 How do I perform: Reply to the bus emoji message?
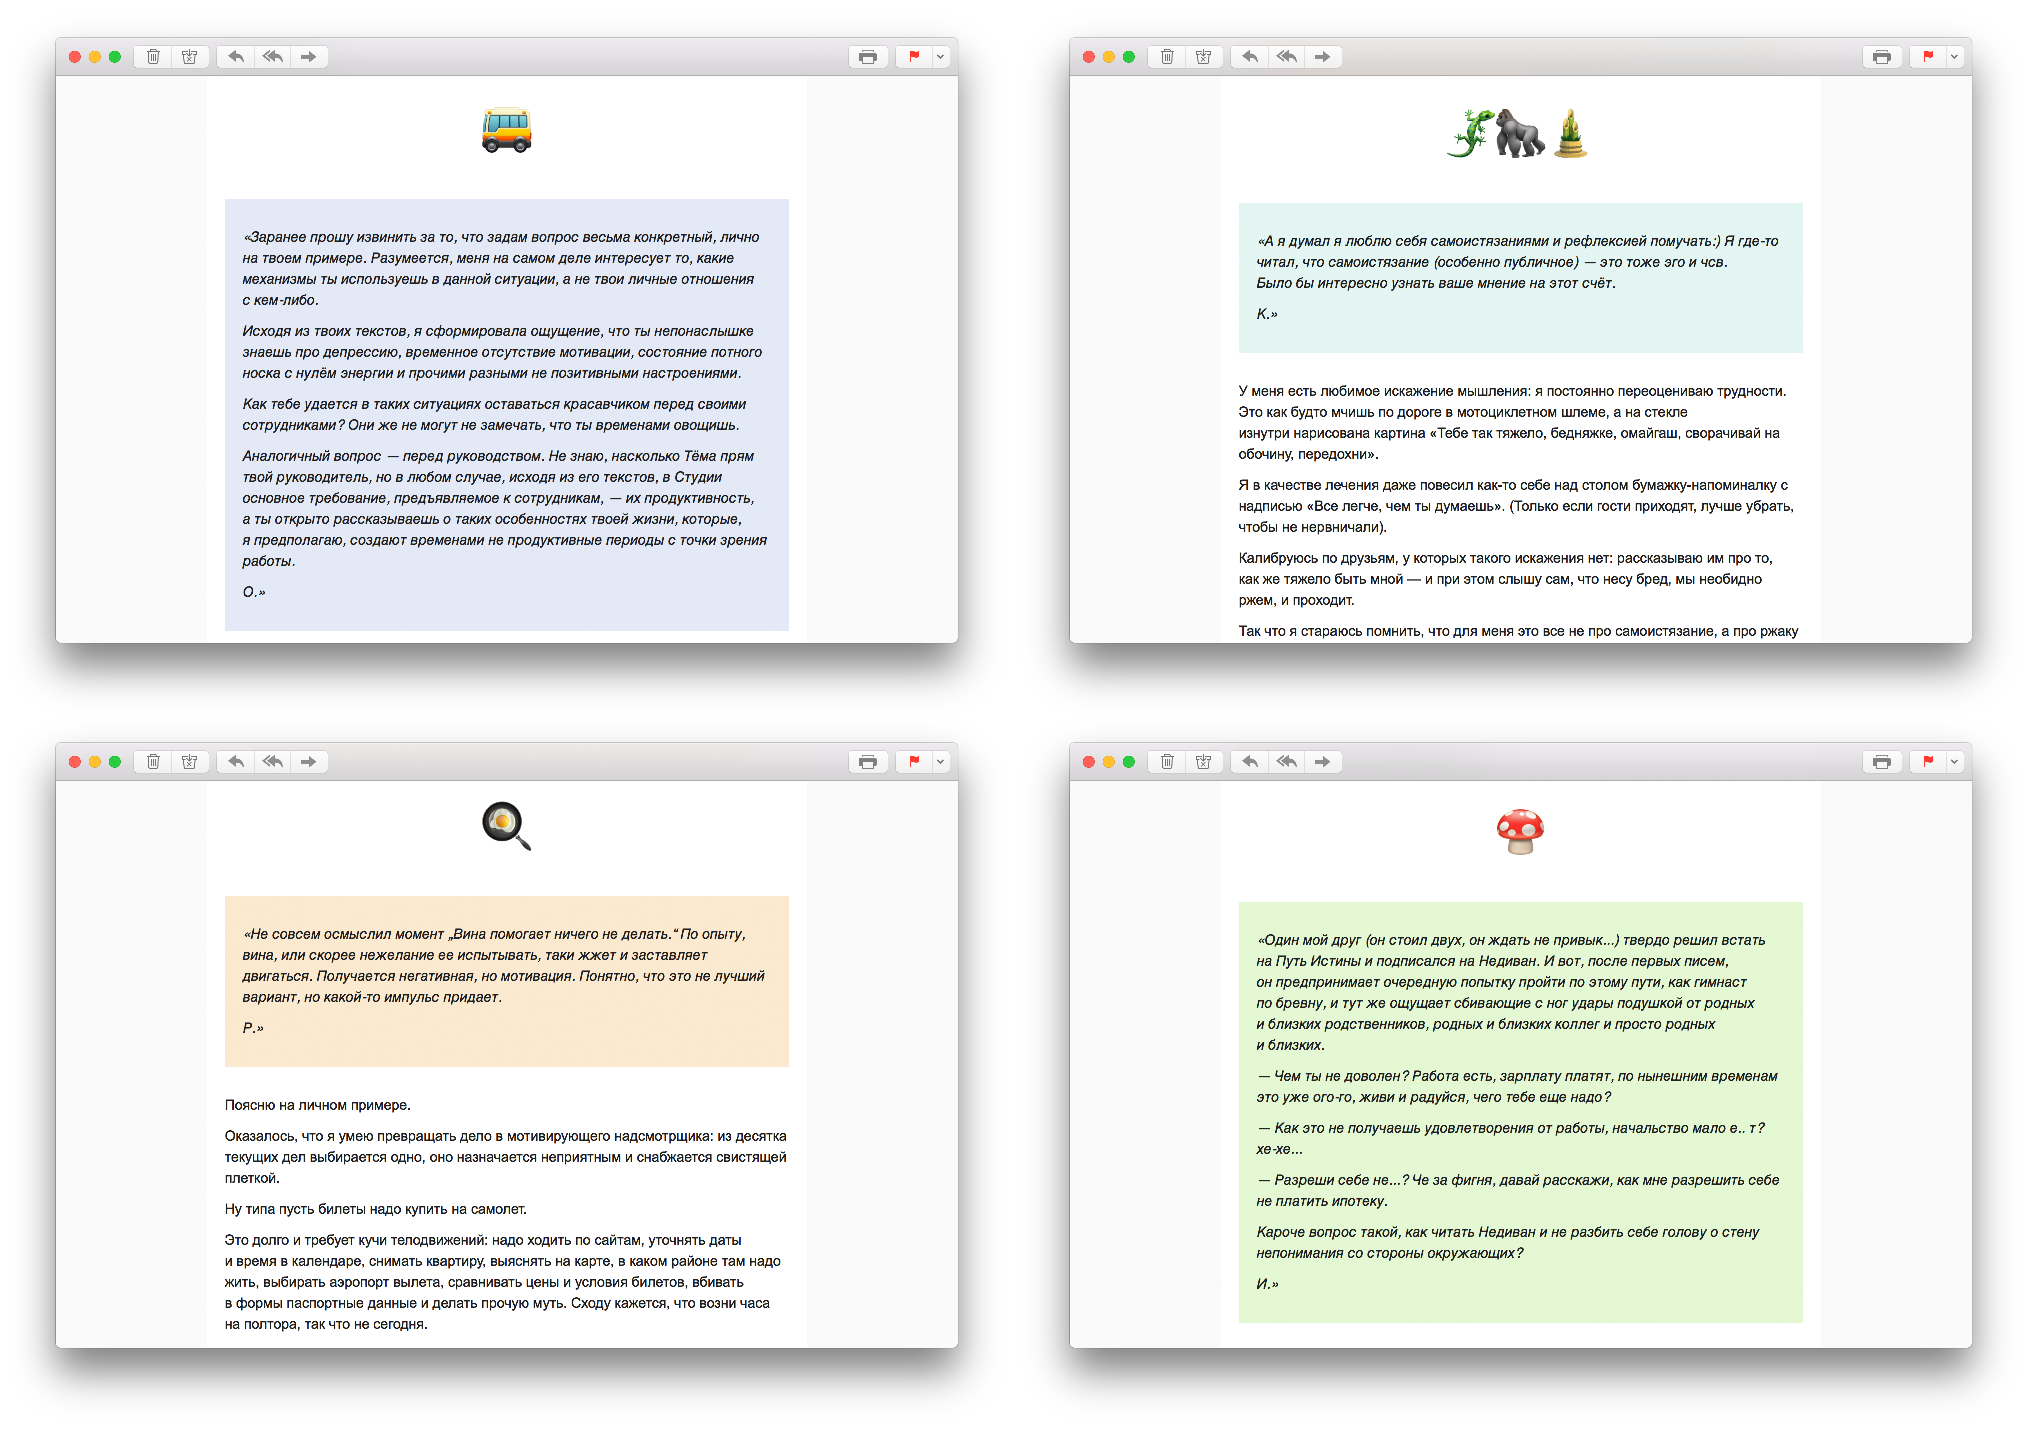click(x=236, y=57)
